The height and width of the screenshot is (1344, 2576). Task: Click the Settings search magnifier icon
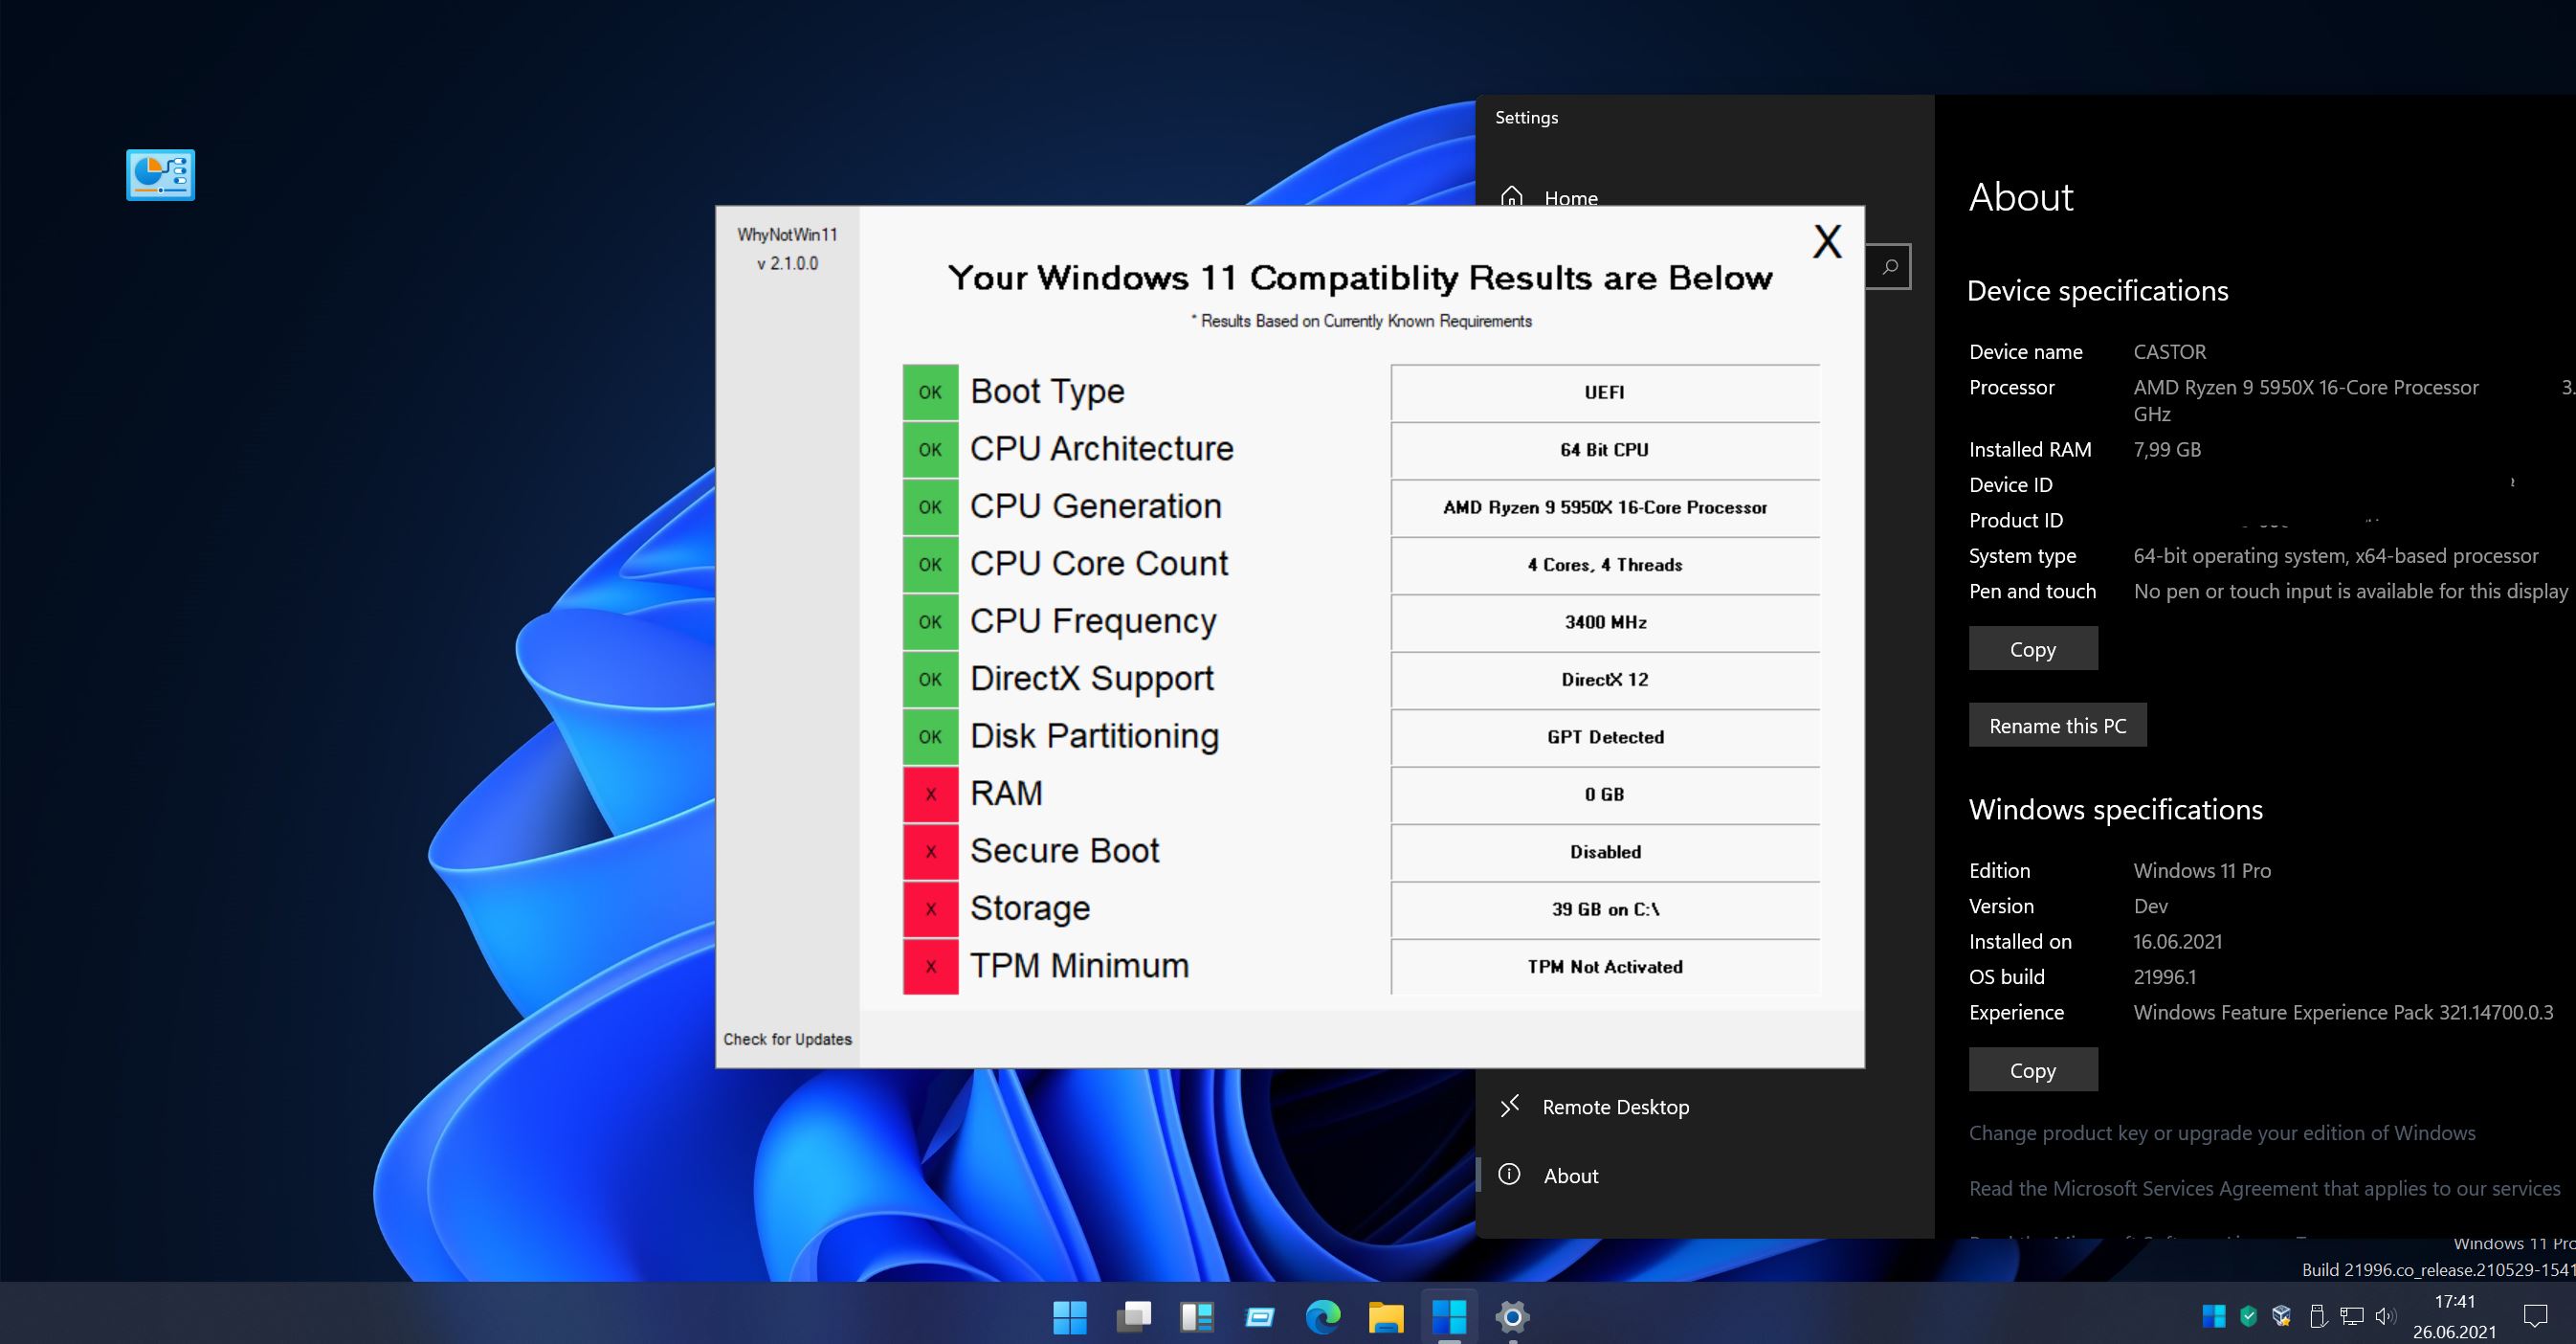tap(1889, 267)
